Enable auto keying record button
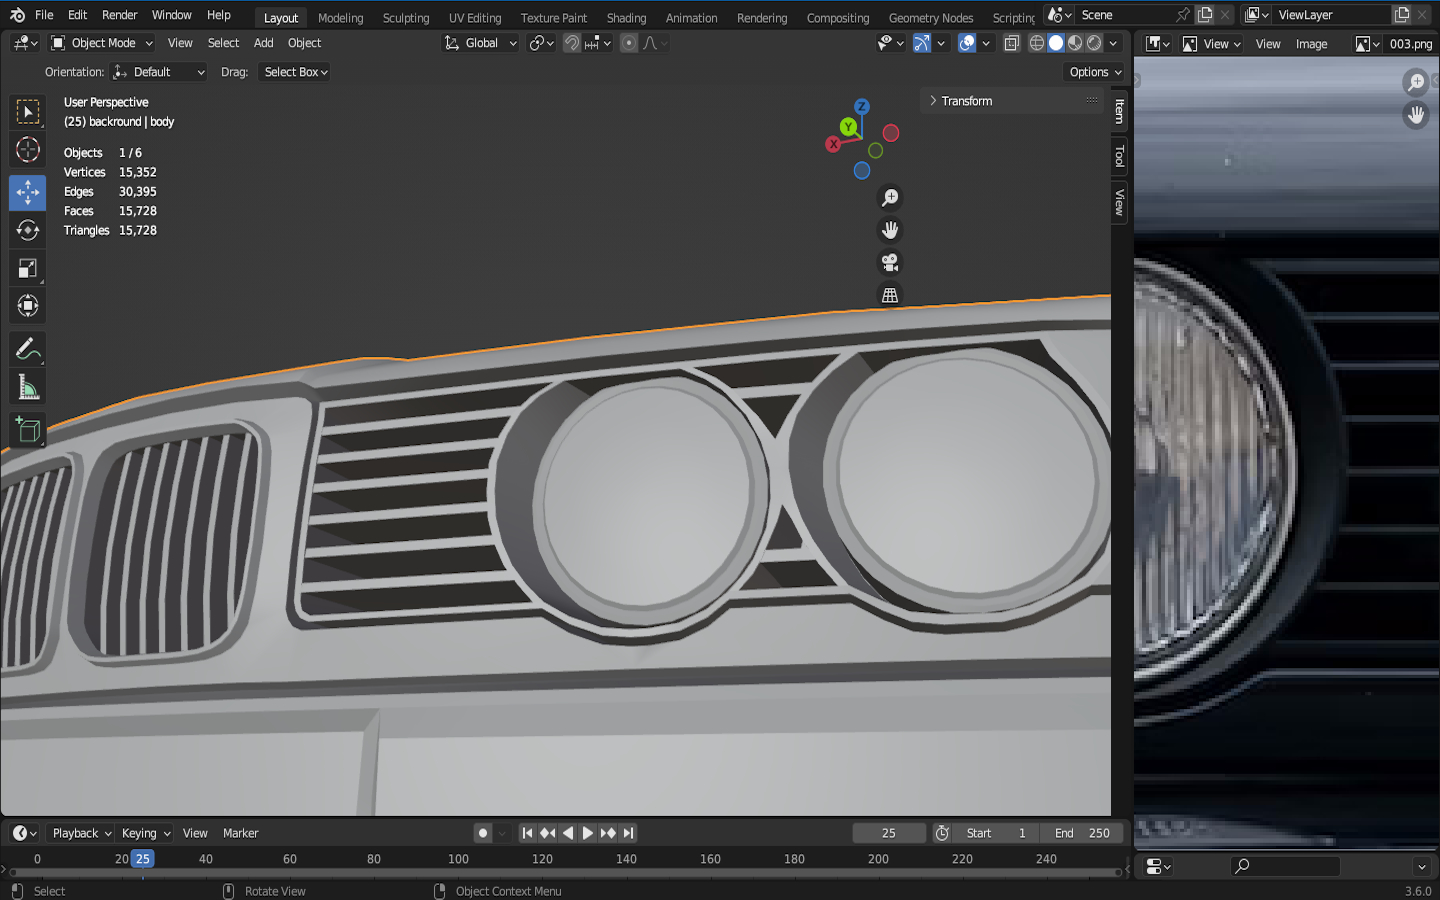1440x900 pixels. click(483, 833)
